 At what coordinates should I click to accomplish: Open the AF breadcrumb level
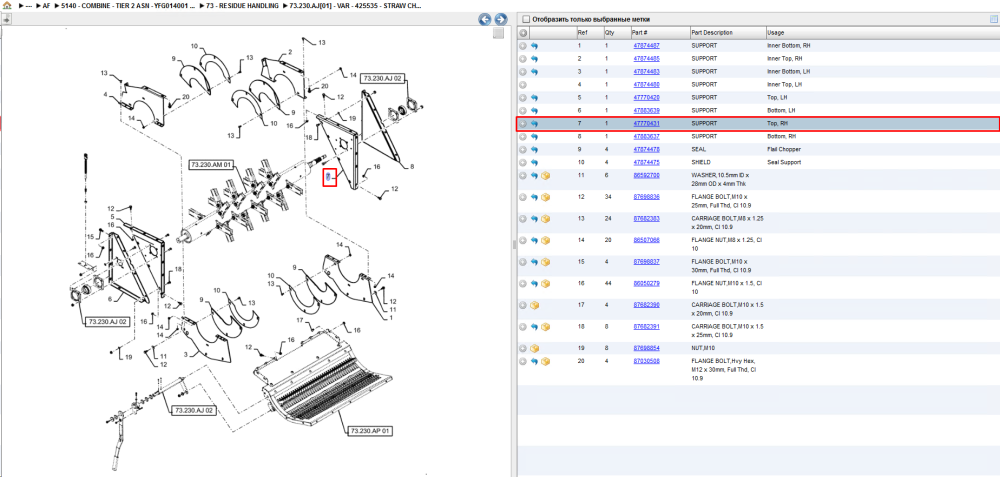coord(46,4)
